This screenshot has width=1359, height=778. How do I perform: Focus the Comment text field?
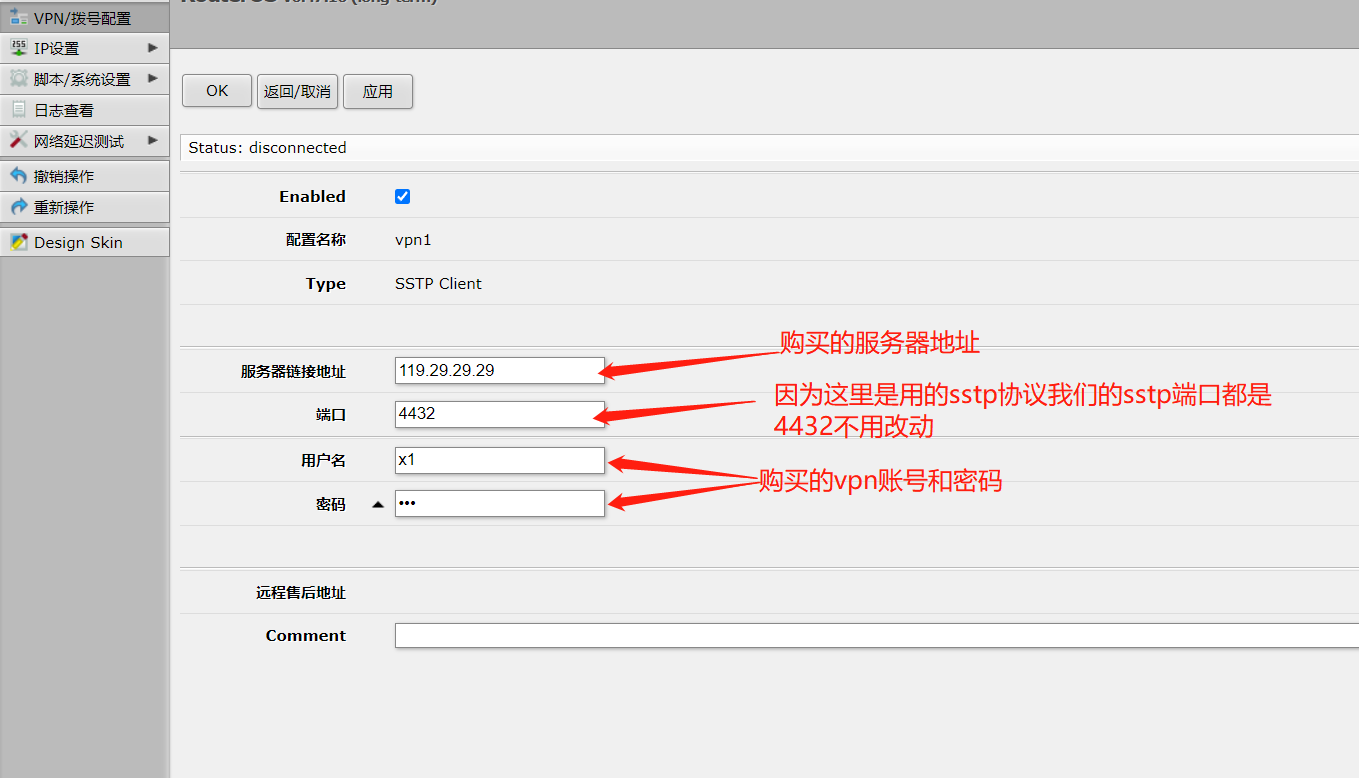[877, 635]
